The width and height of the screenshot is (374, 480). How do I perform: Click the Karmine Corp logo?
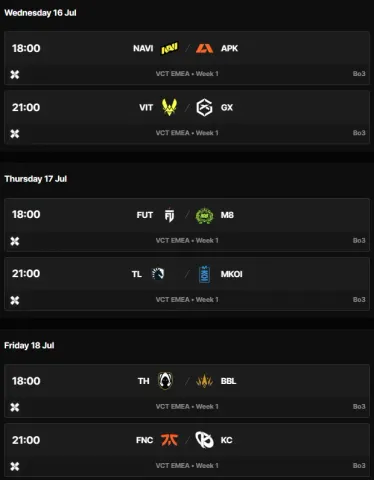pos(204,440)
